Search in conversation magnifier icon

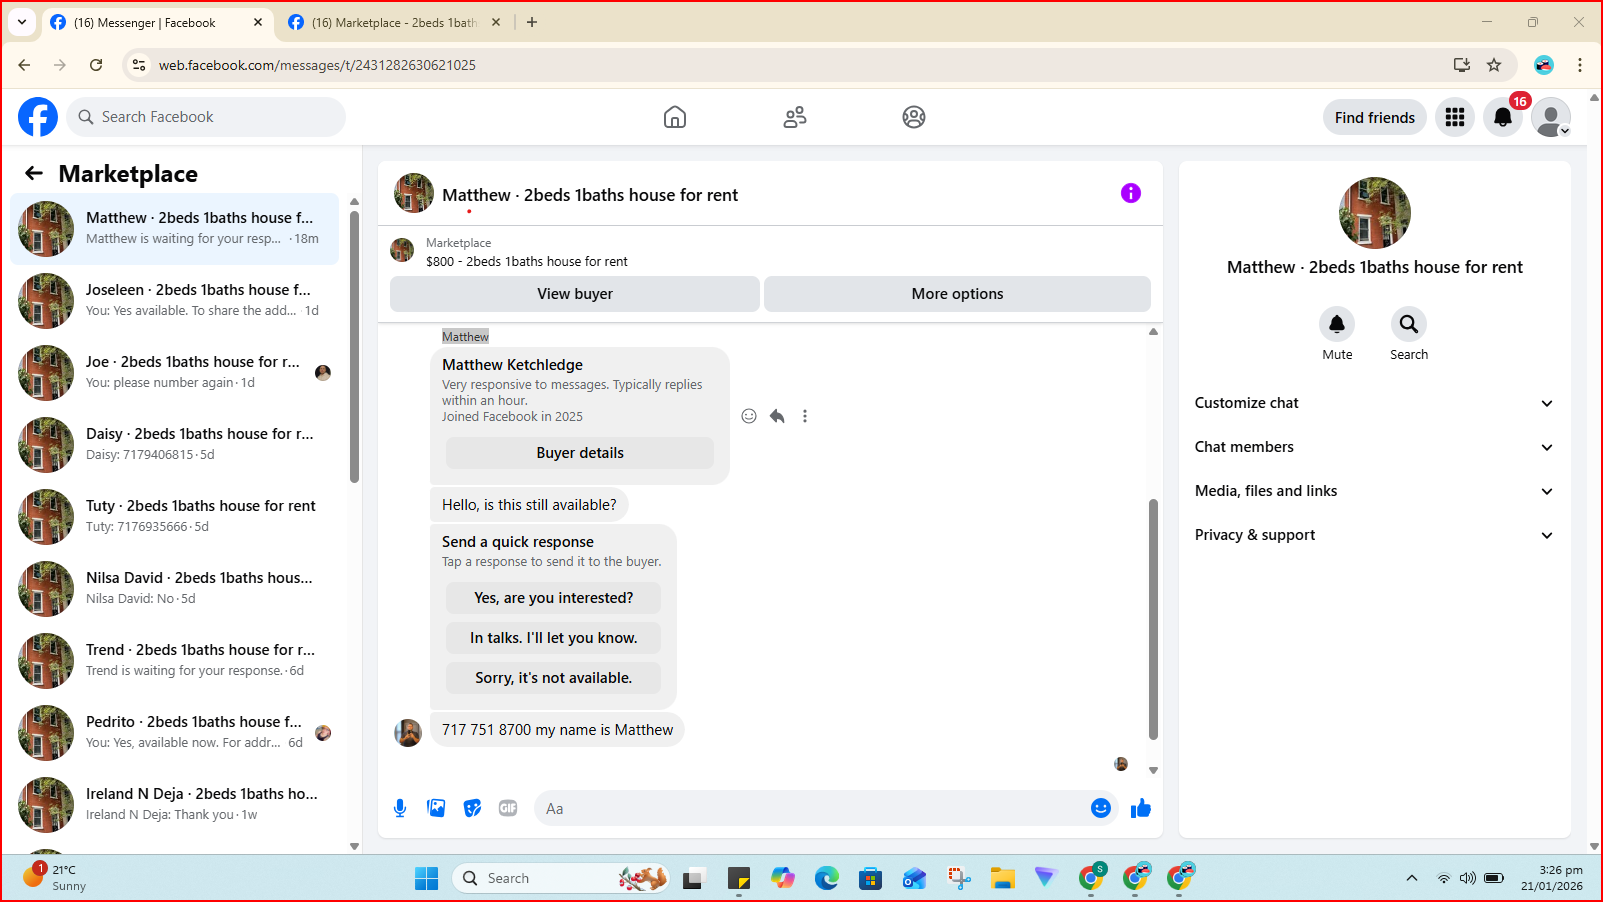tap(1409, 324)
